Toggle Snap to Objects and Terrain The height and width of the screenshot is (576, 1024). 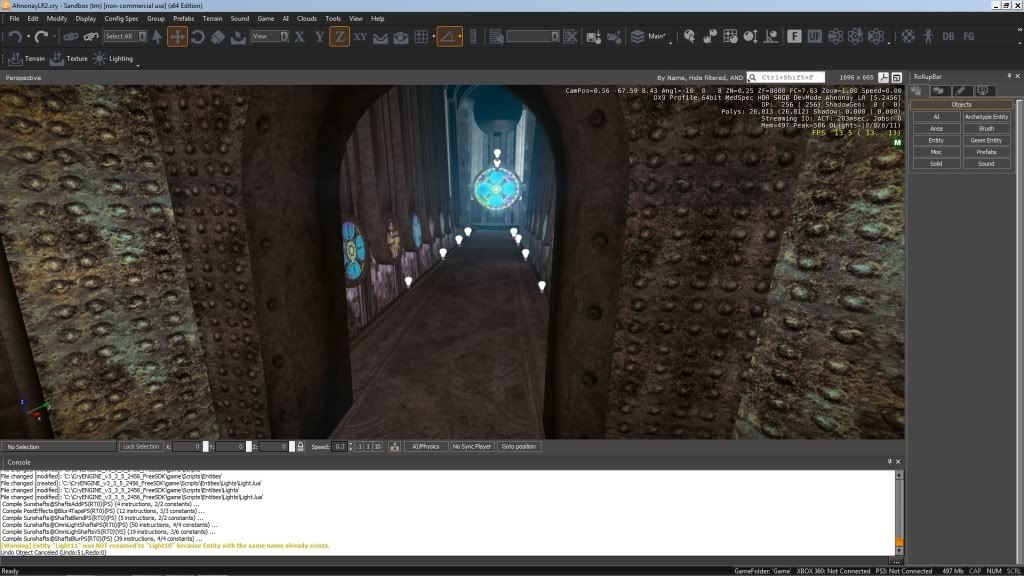point(400,37)
